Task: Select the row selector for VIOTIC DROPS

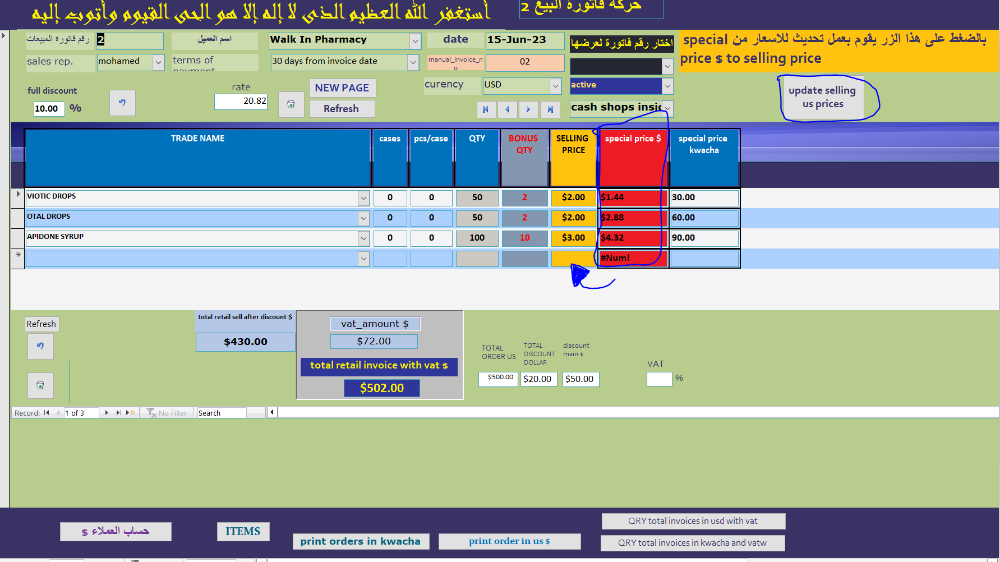Action: point(17,197)
